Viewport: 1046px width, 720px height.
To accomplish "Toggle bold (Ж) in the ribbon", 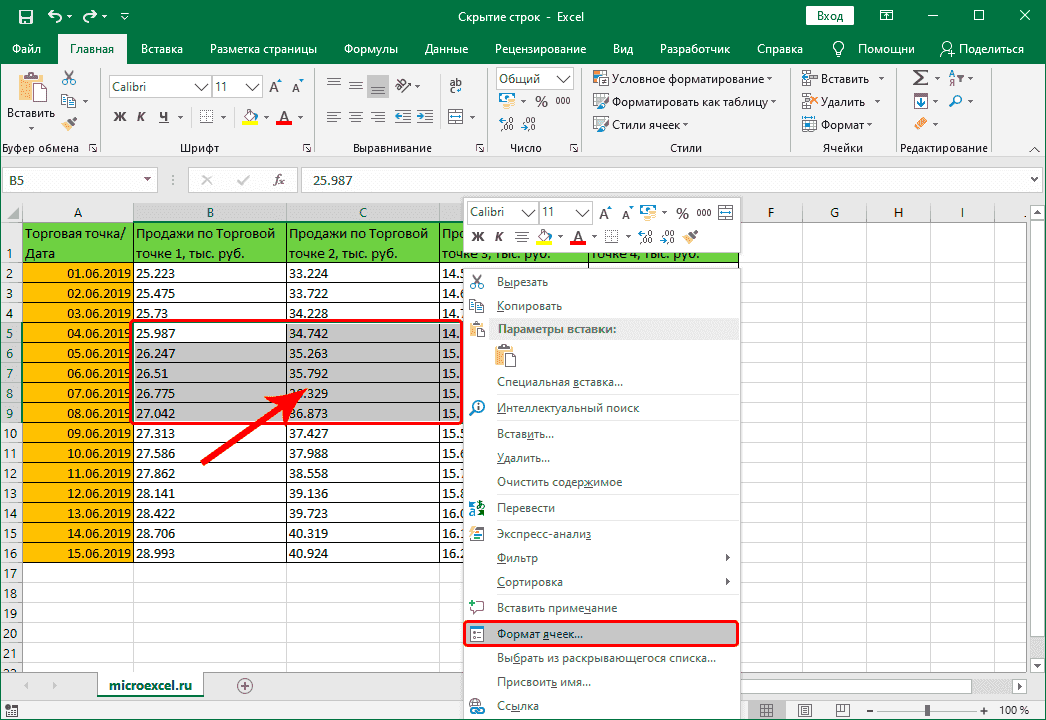I will (120, 117).
